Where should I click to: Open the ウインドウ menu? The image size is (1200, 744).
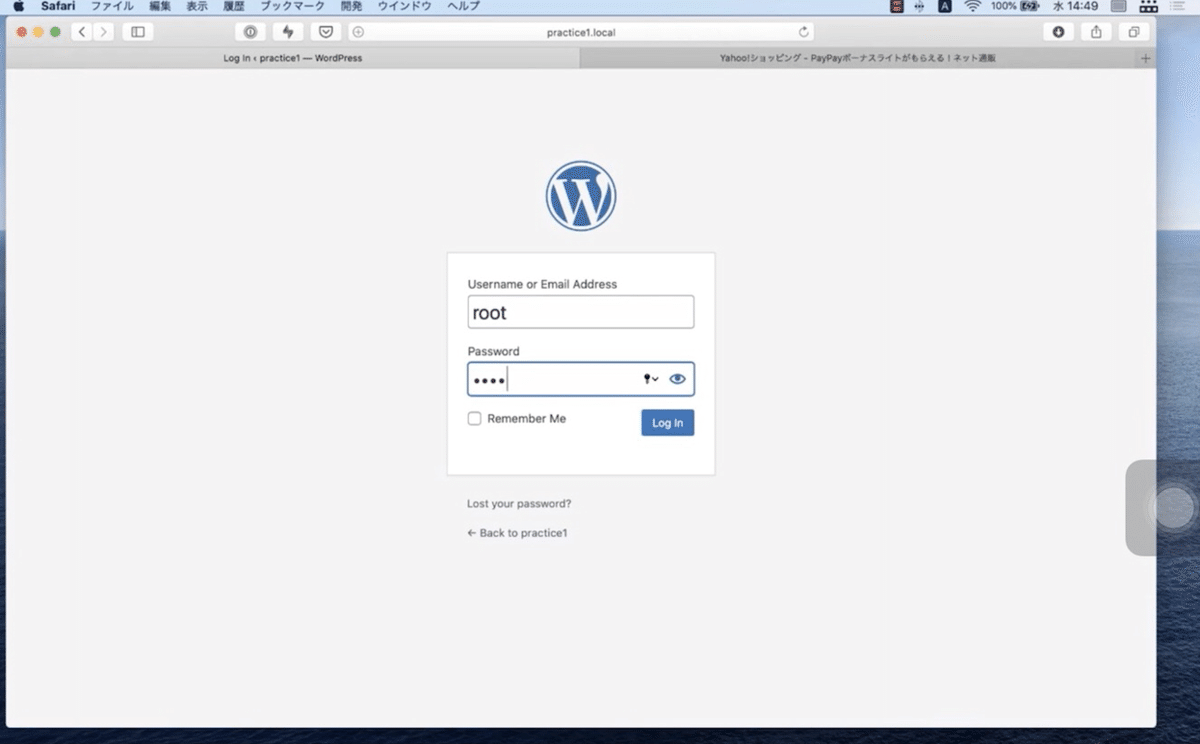coord(404,6)
